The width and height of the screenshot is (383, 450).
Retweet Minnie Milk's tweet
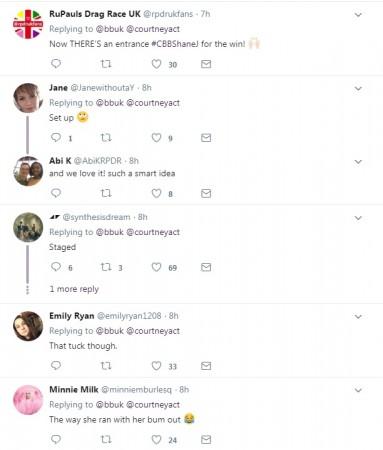[x=106, y=439]
